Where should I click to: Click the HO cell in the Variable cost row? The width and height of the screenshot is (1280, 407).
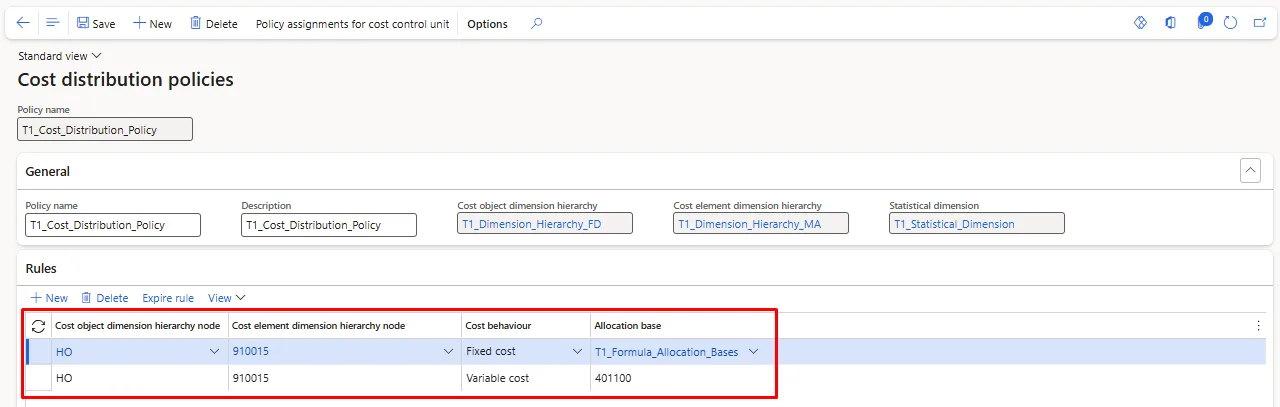click(x=139, y=378)
